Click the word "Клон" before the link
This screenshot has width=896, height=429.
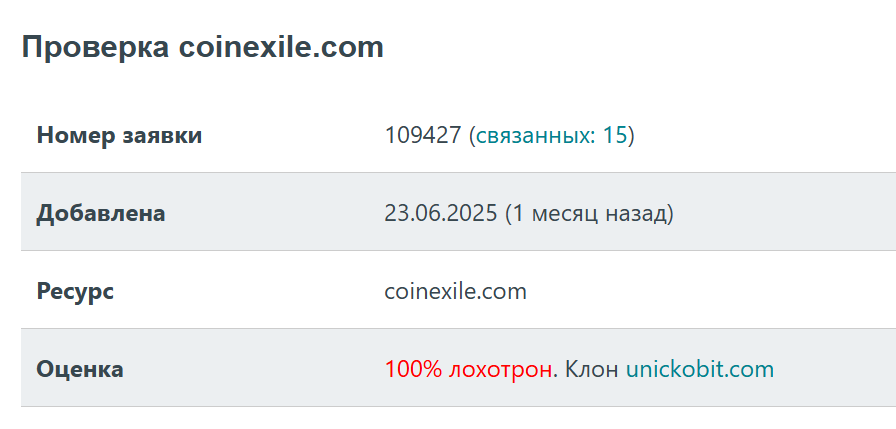click(x=592, y=369)
